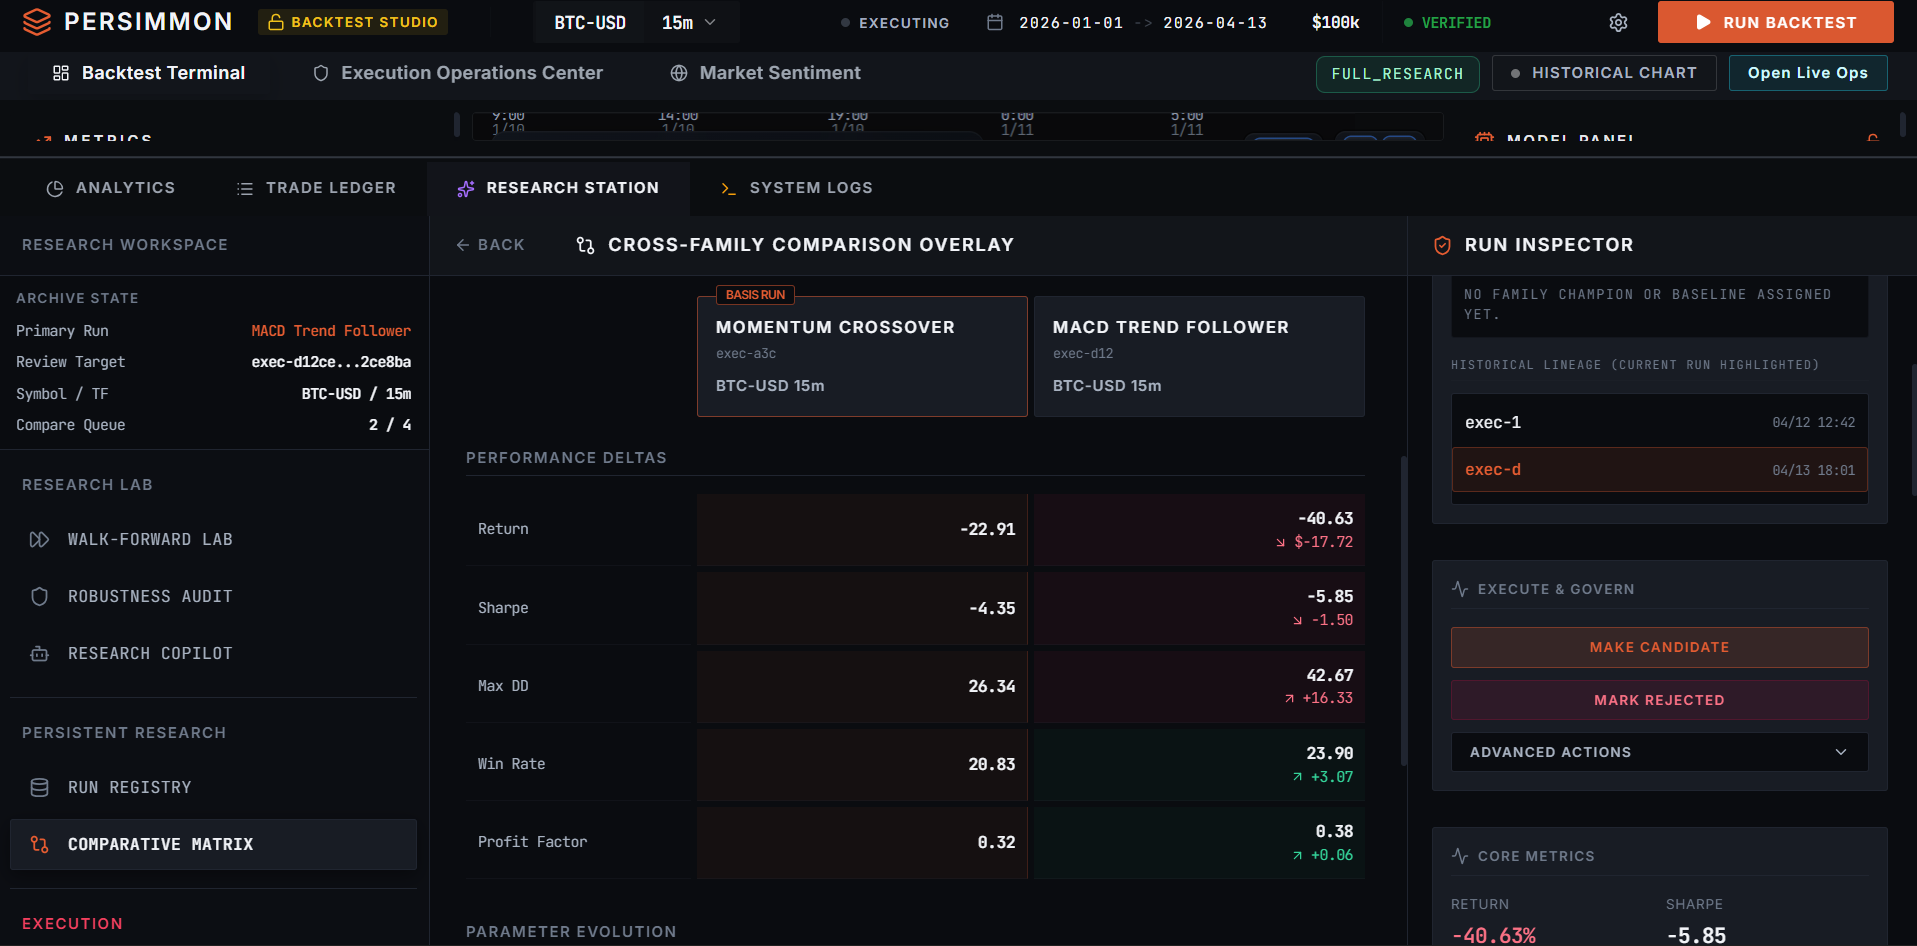Click the play icon in Run Backtest
1917x946 pixels.
(x=1703, y=22)
